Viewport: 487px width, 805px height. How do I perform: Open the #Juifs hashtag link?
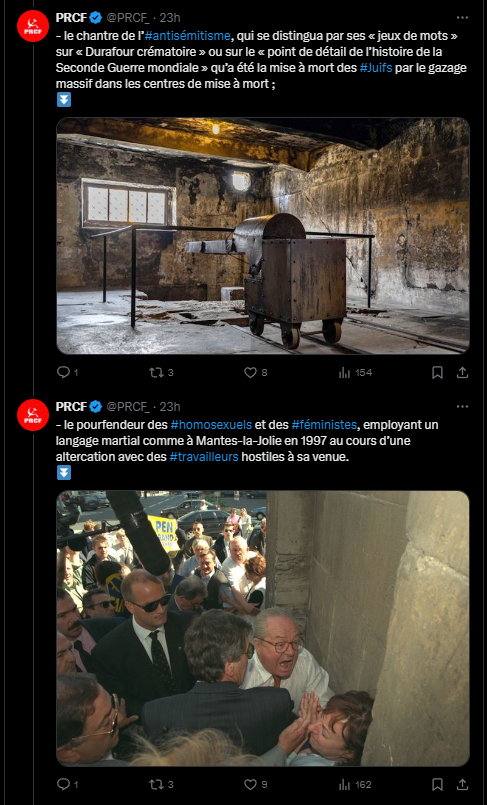point(376,67)
